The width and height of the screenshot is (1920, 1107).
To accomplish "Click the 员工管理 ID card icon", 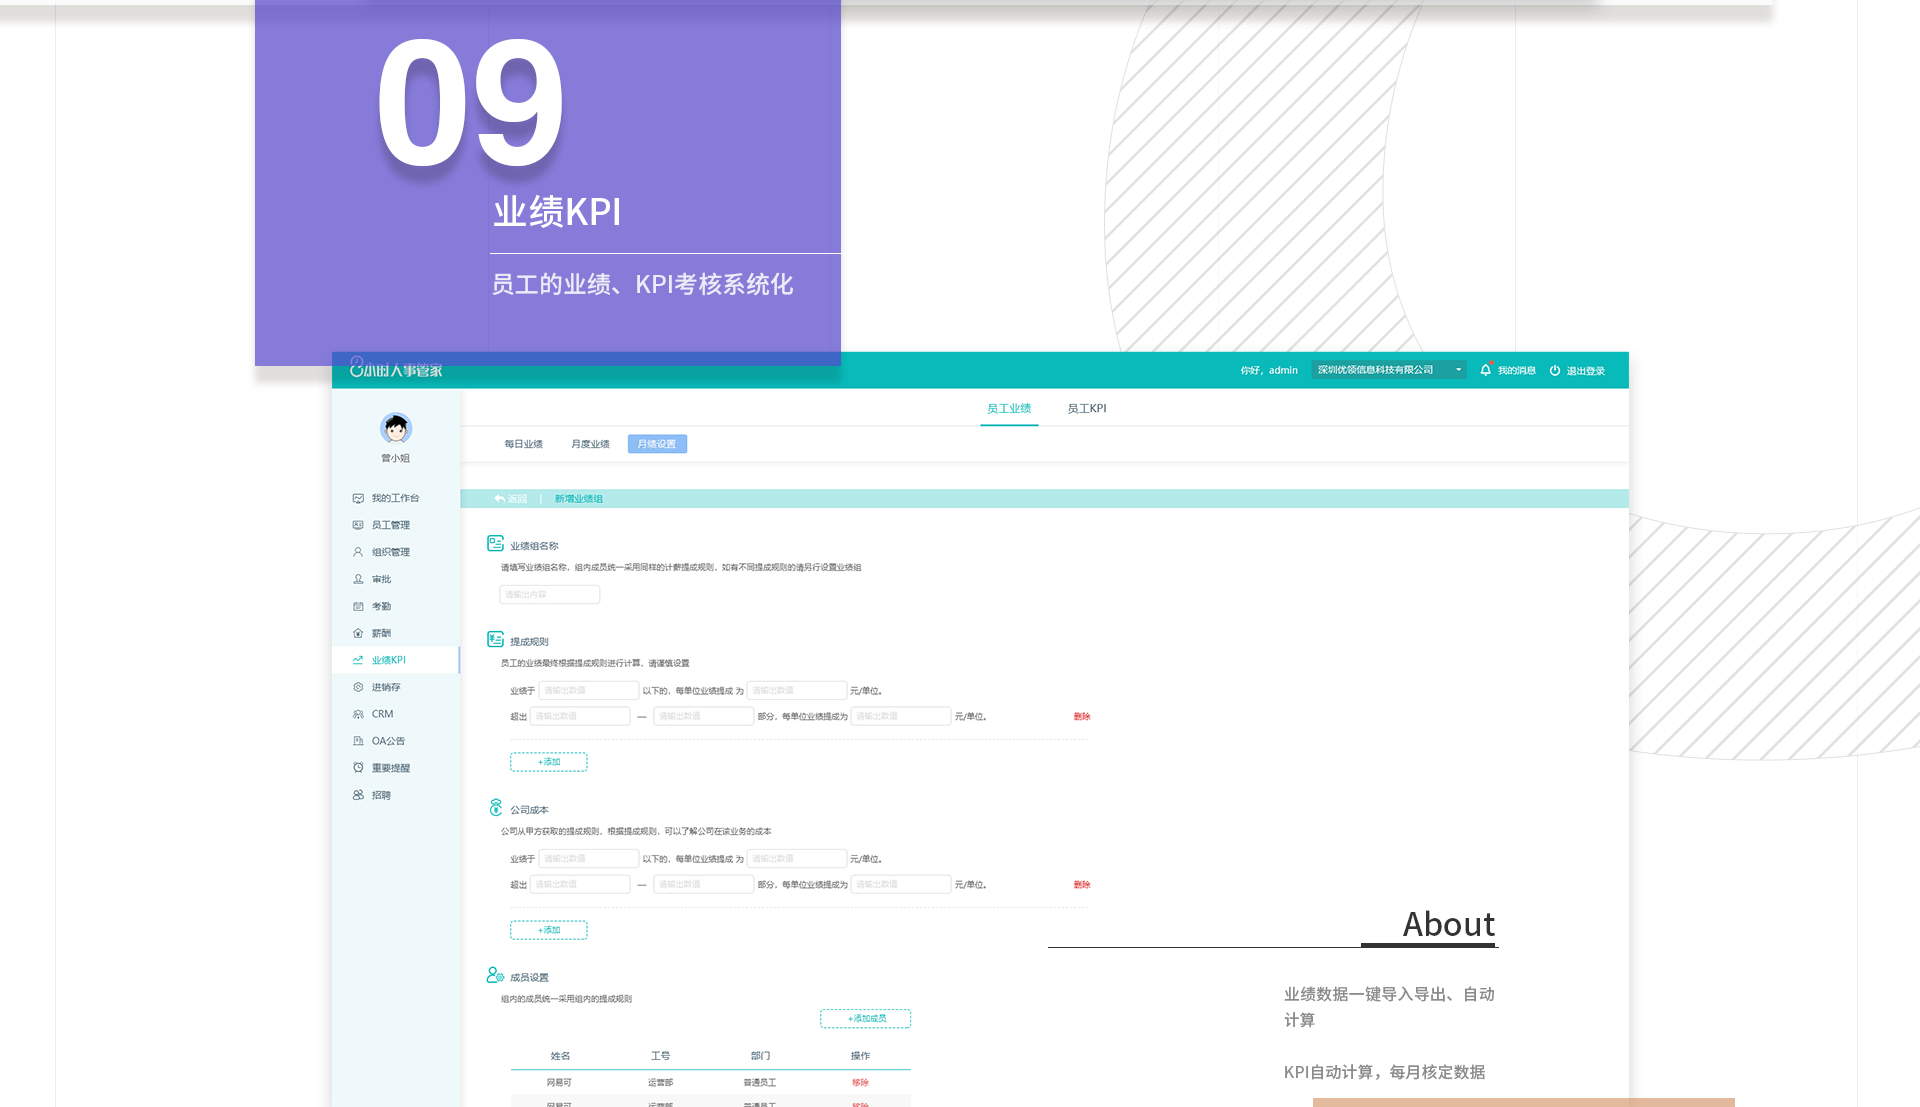I will click(358, 525).
